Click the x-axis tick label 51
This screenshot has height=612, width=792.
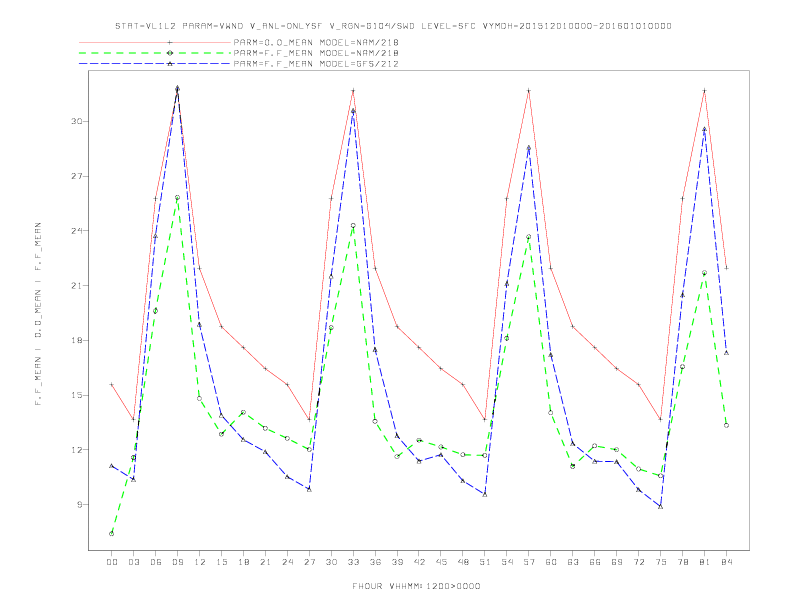485,562
